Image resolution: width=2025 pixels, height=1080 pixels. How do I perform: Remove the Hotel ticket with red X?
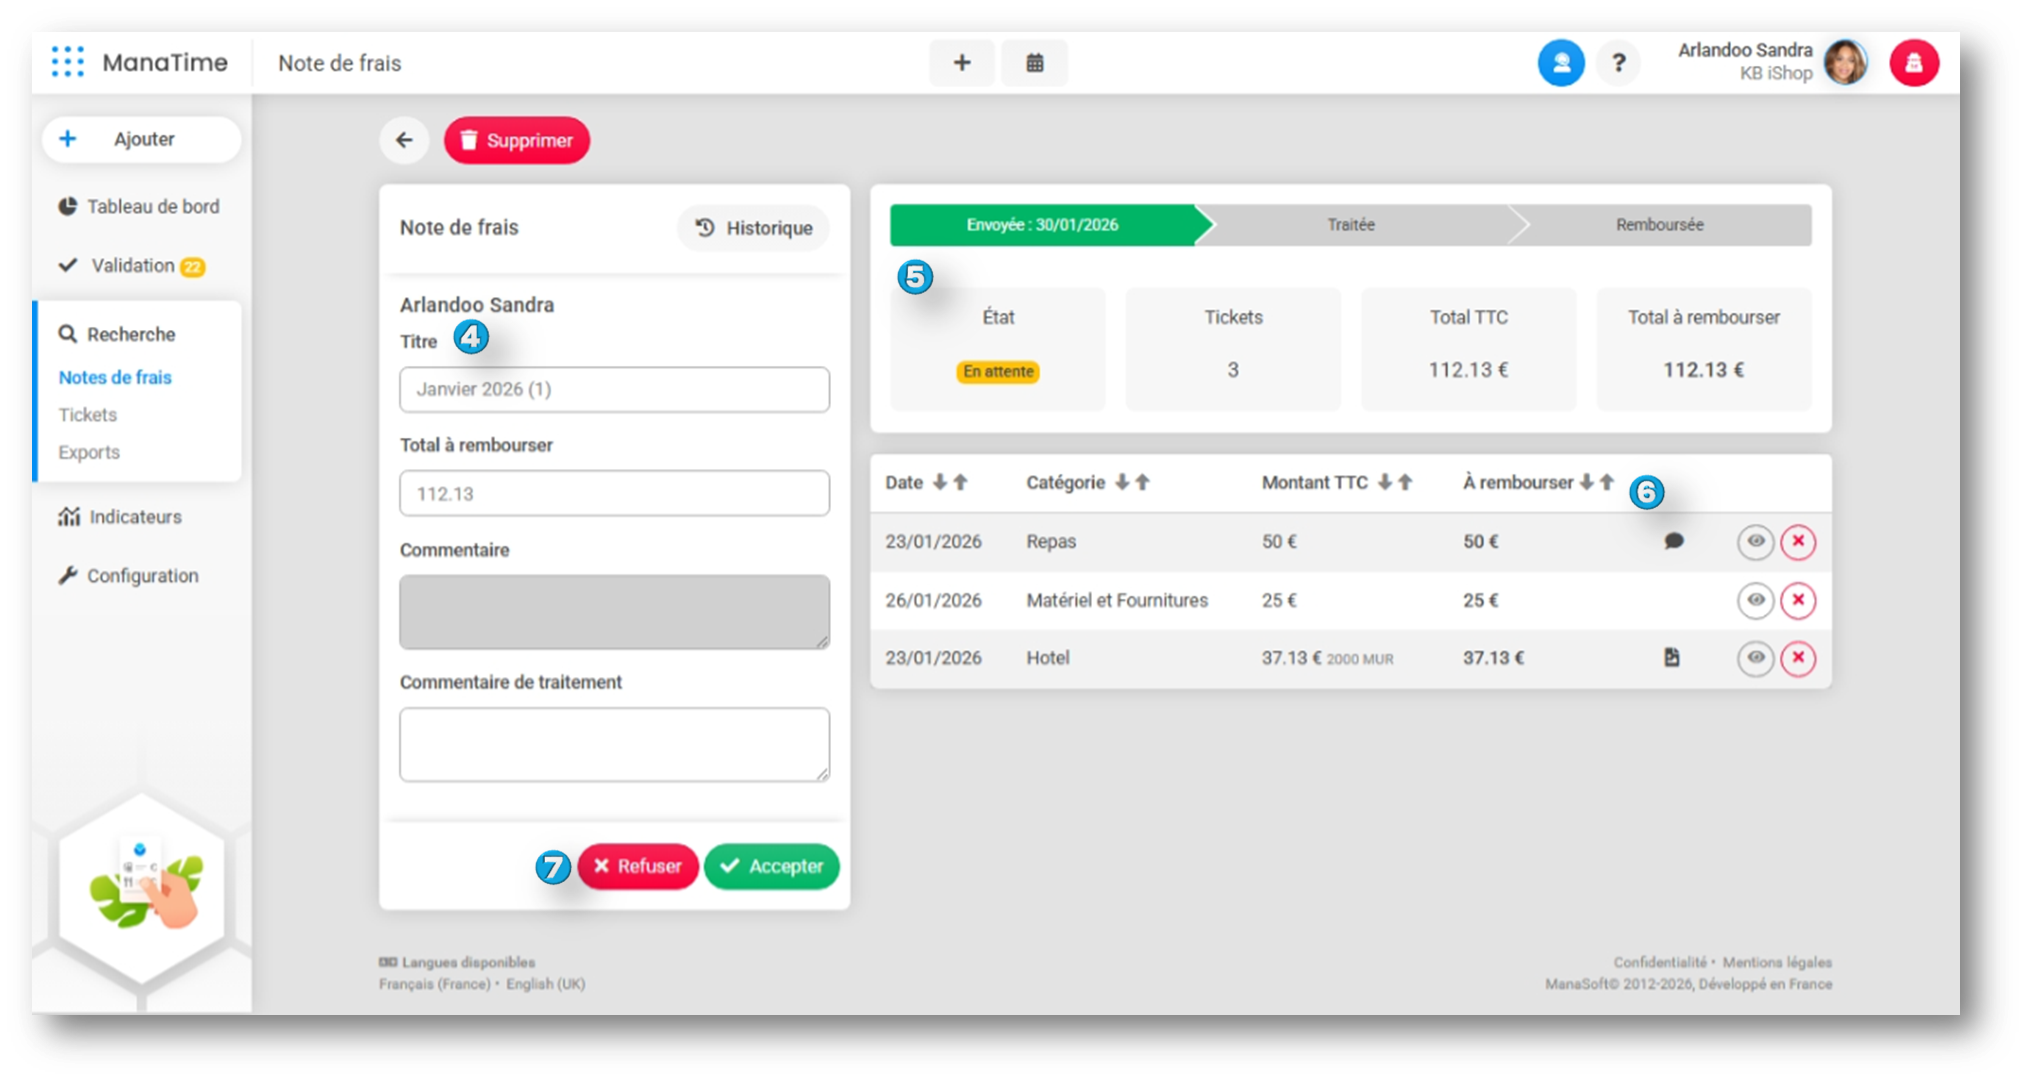[1797, 658]
